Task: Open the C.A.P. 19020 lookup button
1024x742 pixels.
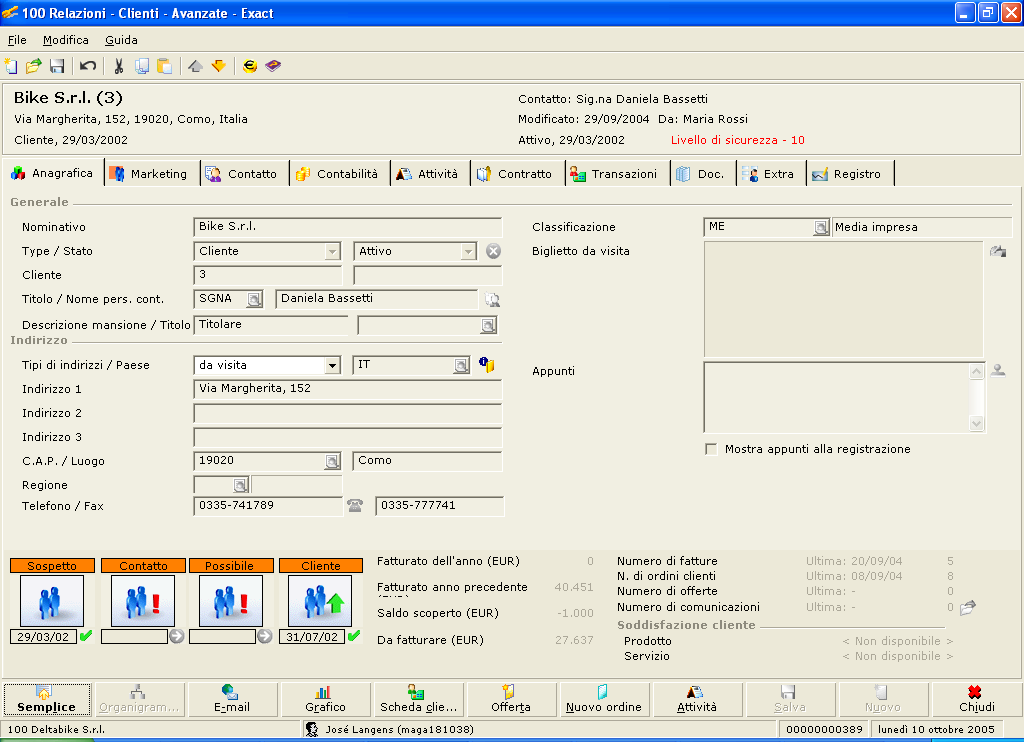Action: click(x=332, y=461)
